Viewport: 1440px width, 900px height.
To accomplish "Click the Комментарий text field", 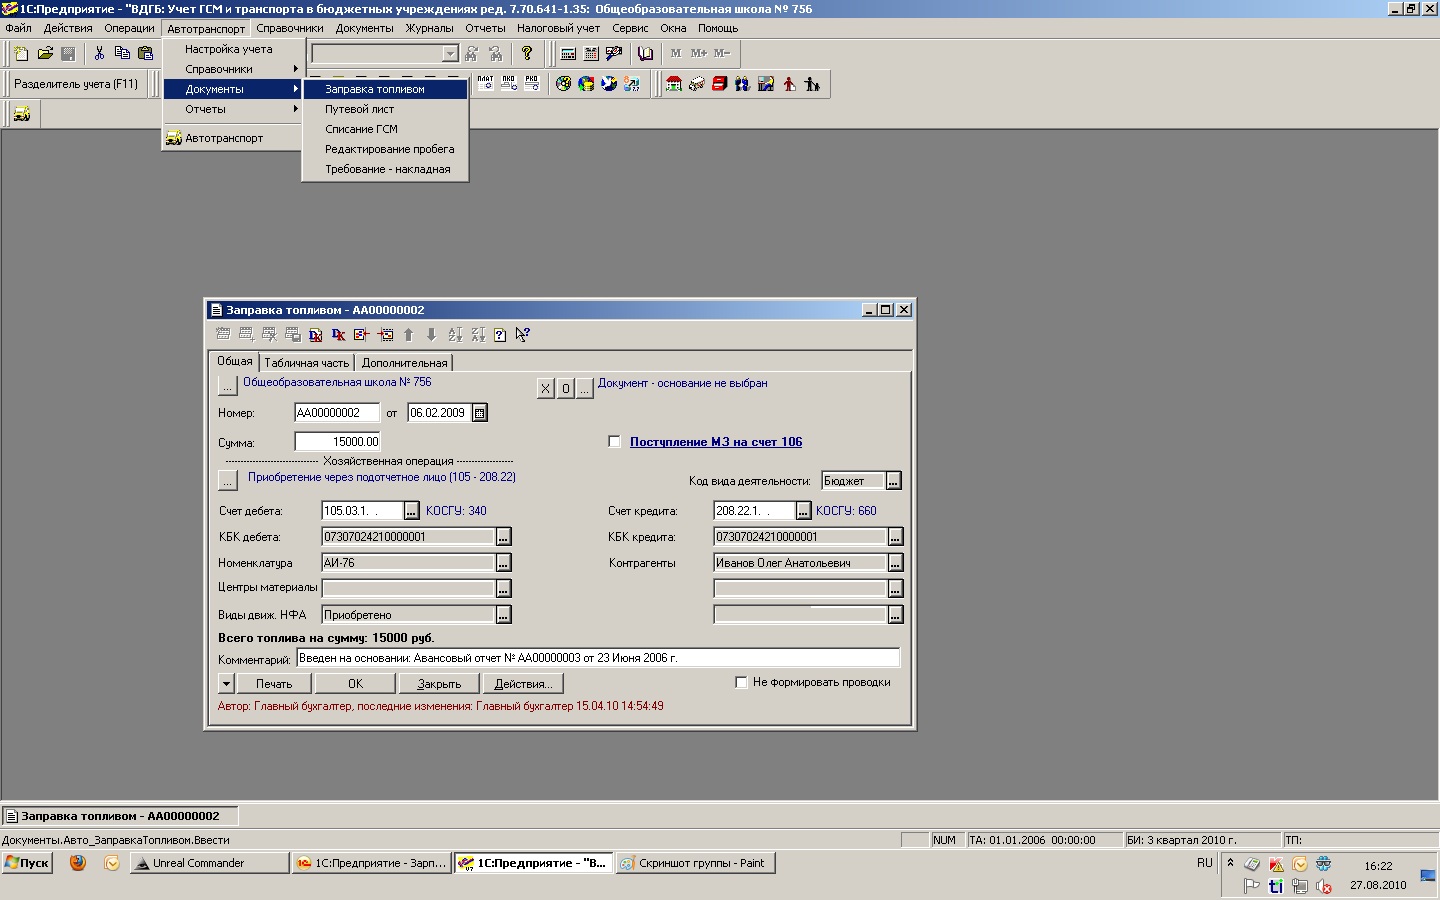I will tap(598, 658).
